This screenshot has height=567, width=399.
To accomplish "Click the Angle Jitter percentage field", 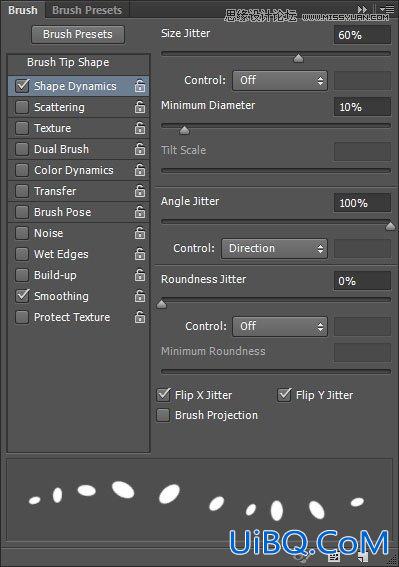I will pos(362,203).
